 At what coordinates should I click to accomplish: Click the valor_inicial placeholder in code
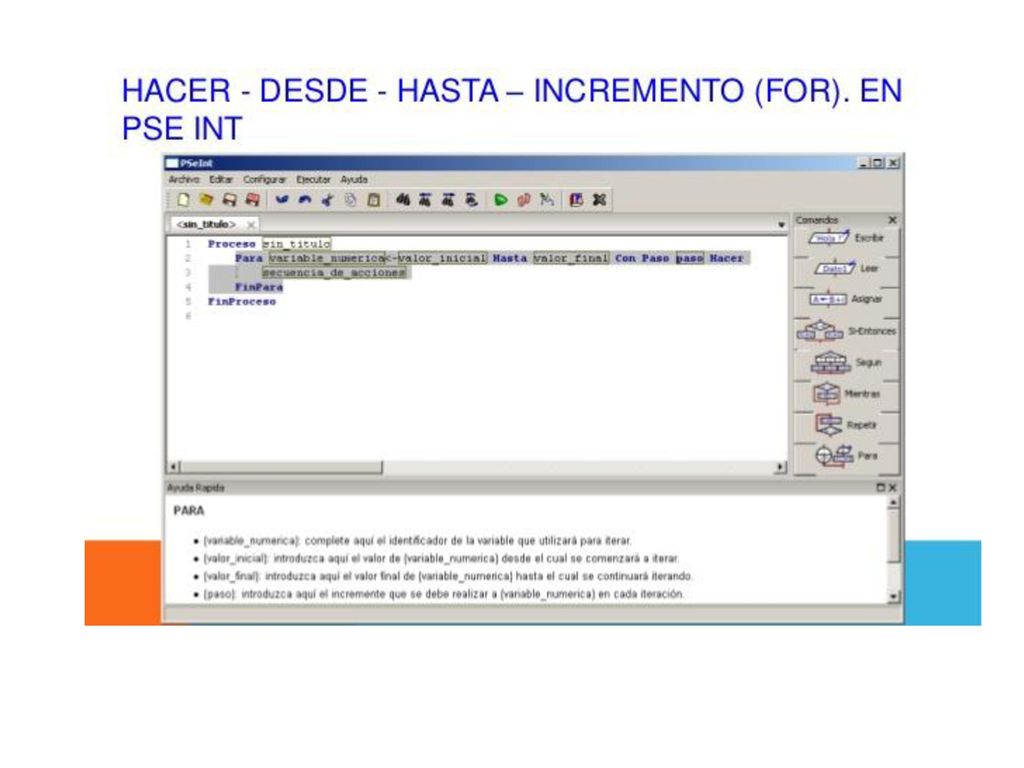[442, 258]
